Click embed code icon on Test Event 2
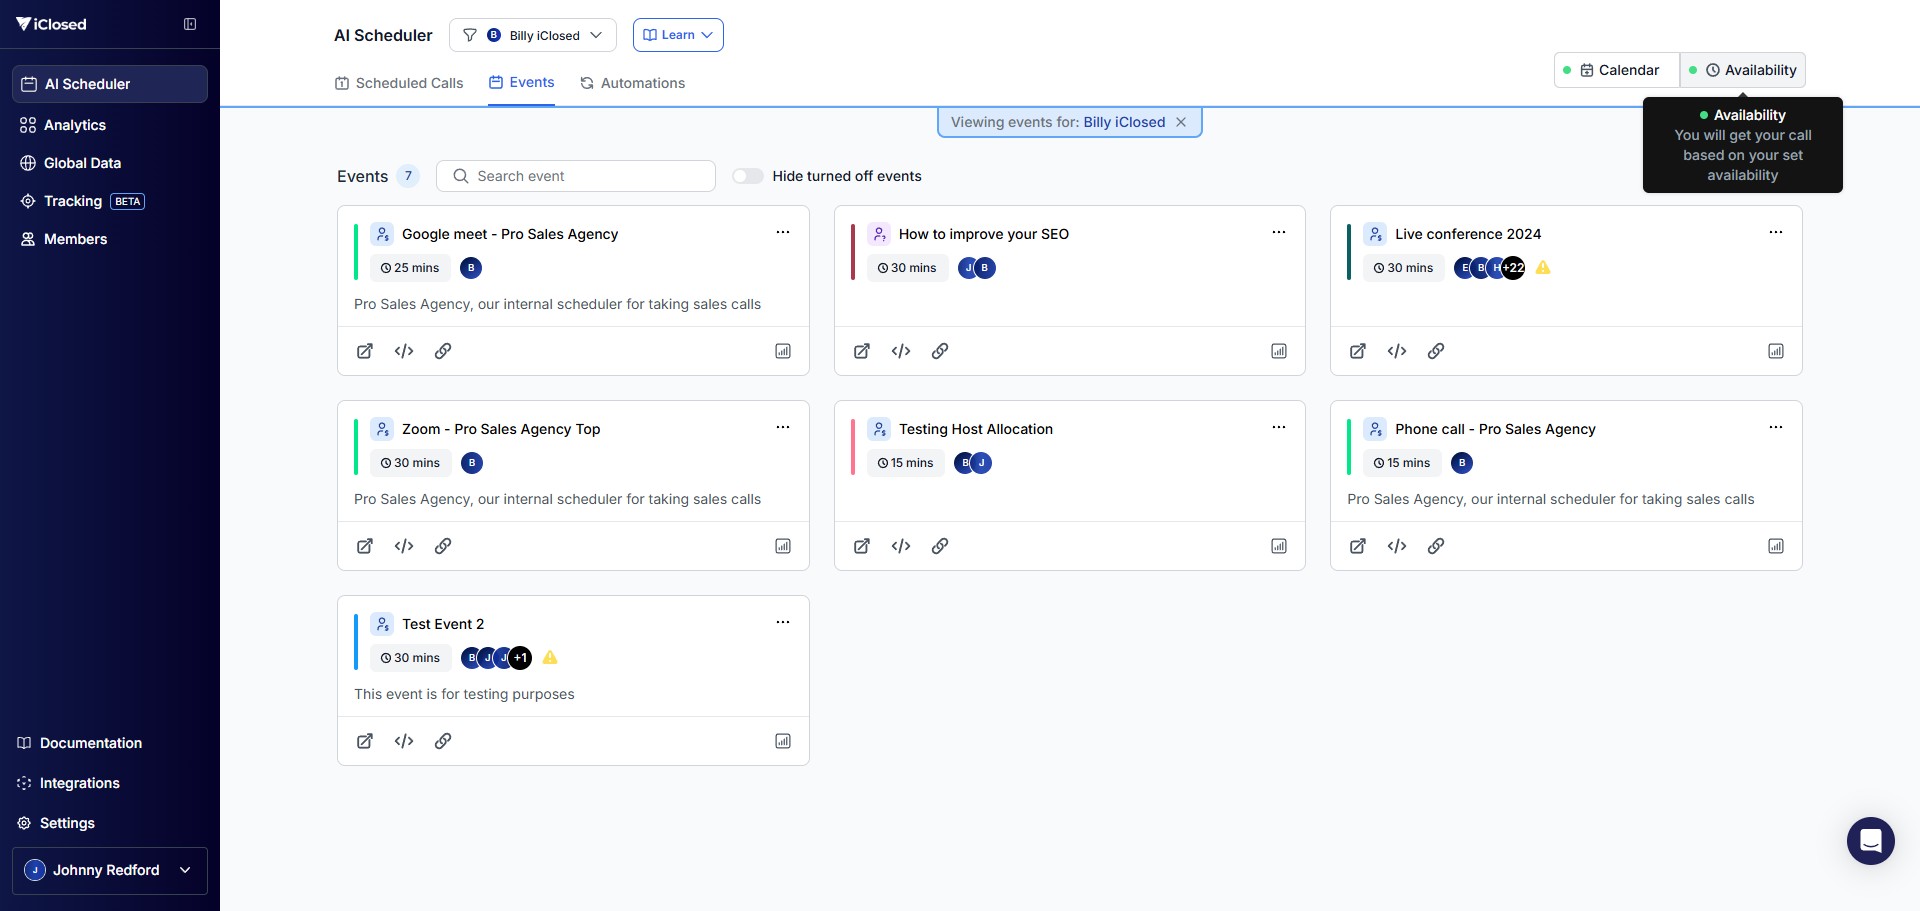The height and width of the screenshot is (911, 1920). (x=404, y=741)
